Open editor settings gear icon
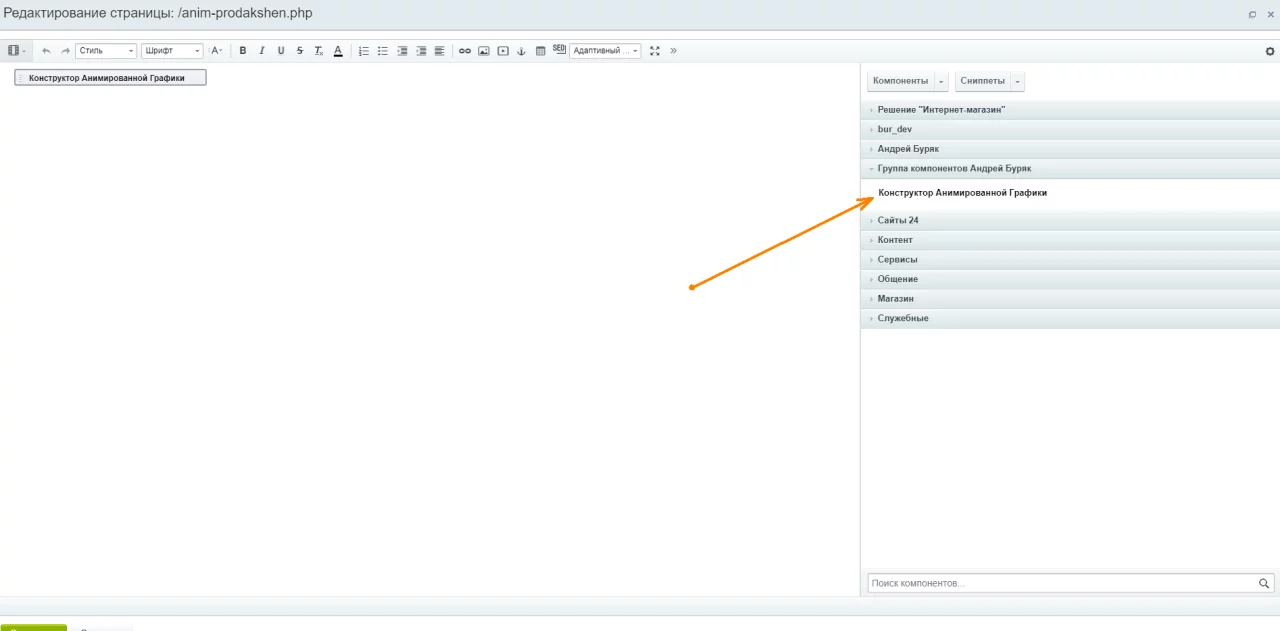Image resolution: width=1280 pixels, height=631 pixels. [1271, 51]
